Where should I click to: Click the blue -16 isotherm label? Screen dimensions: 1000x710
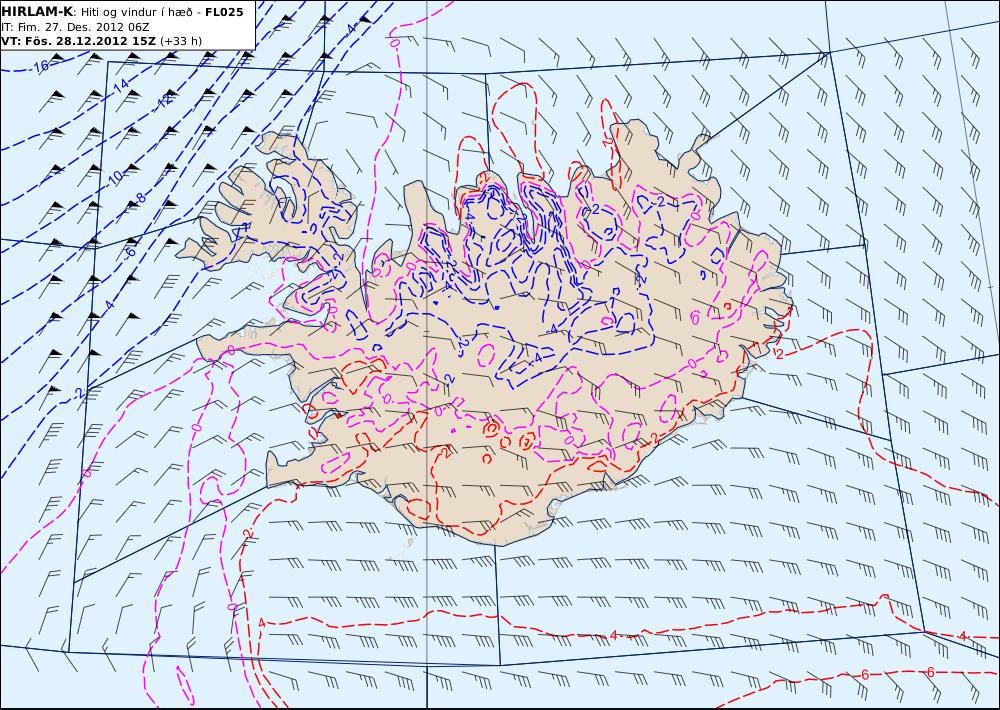[x=40, y=66]
